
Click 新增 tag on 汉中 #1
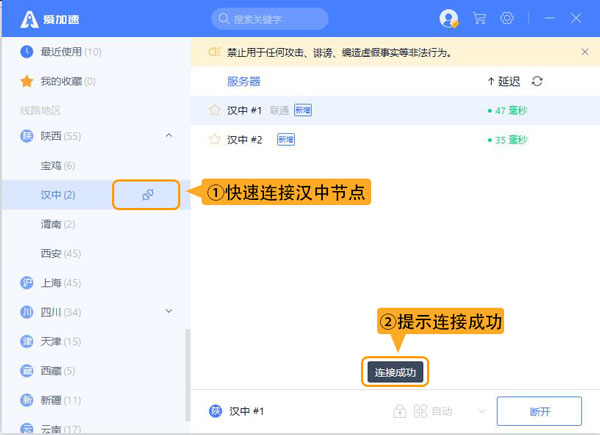303,110
